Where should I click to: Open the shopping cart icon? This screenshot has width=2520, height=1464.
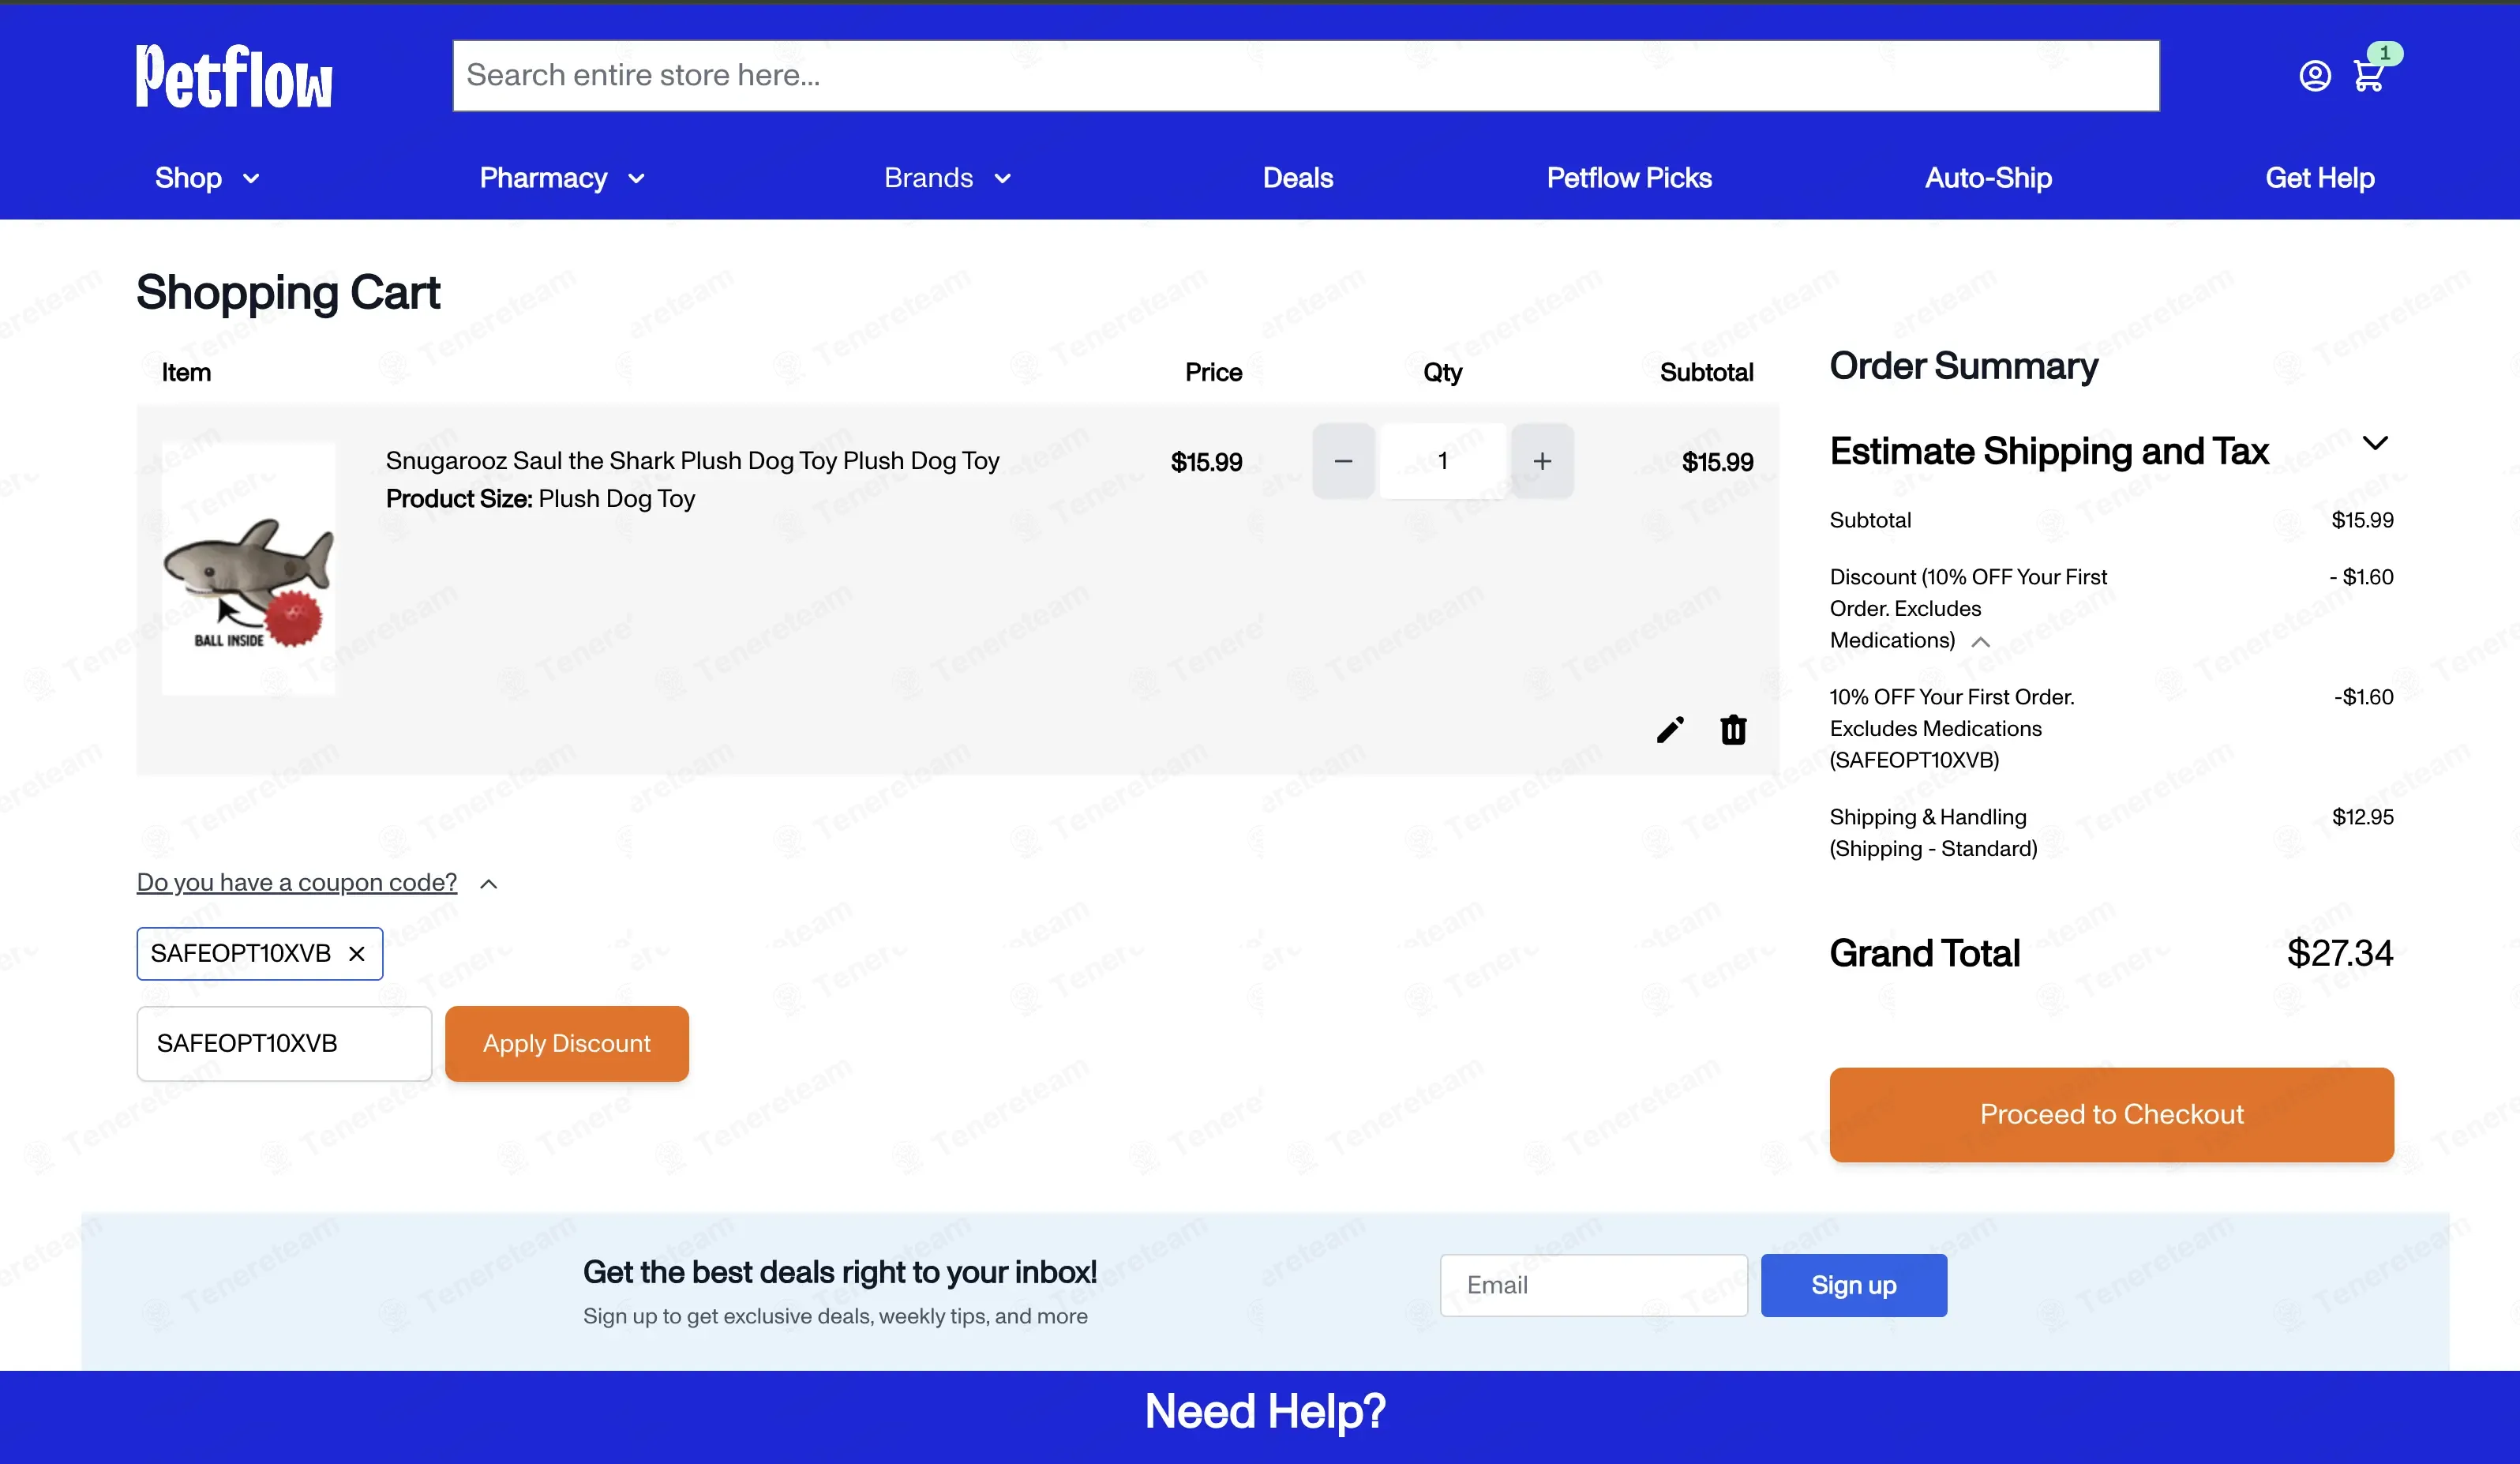[x=2368, y=76]
